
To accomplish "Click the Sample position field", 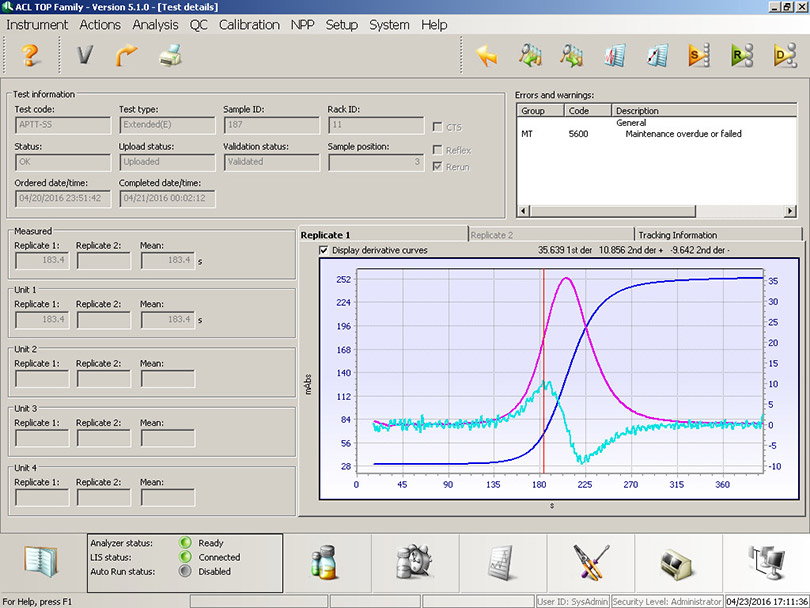I will (376, 162).
